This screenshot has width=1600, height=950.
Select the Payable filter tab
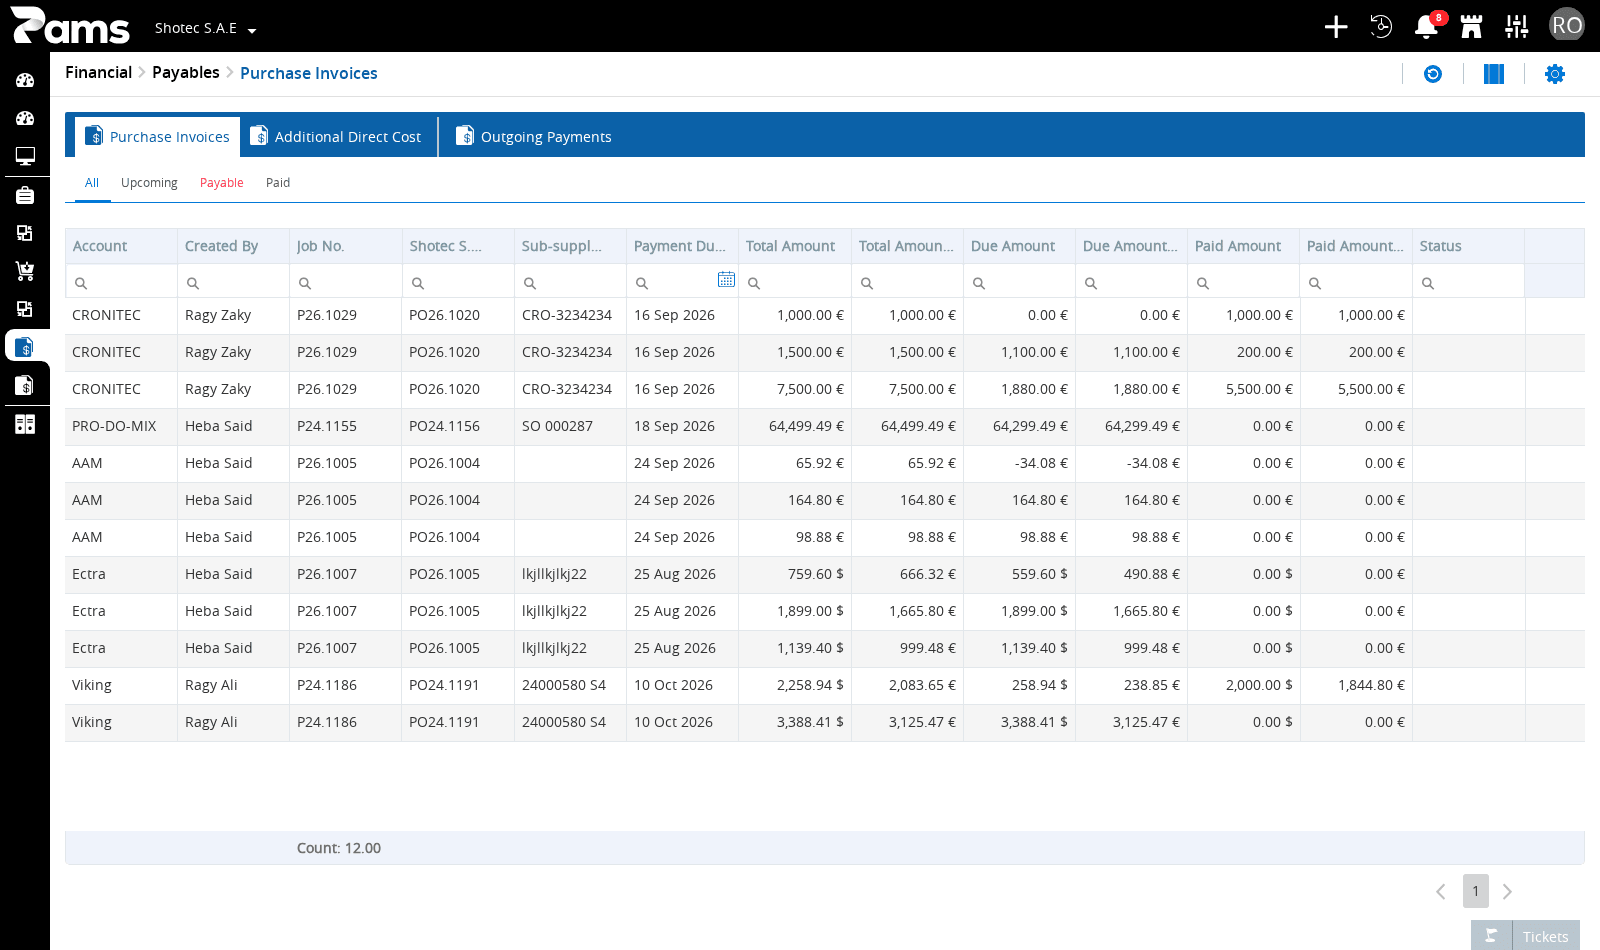point(222,183)
